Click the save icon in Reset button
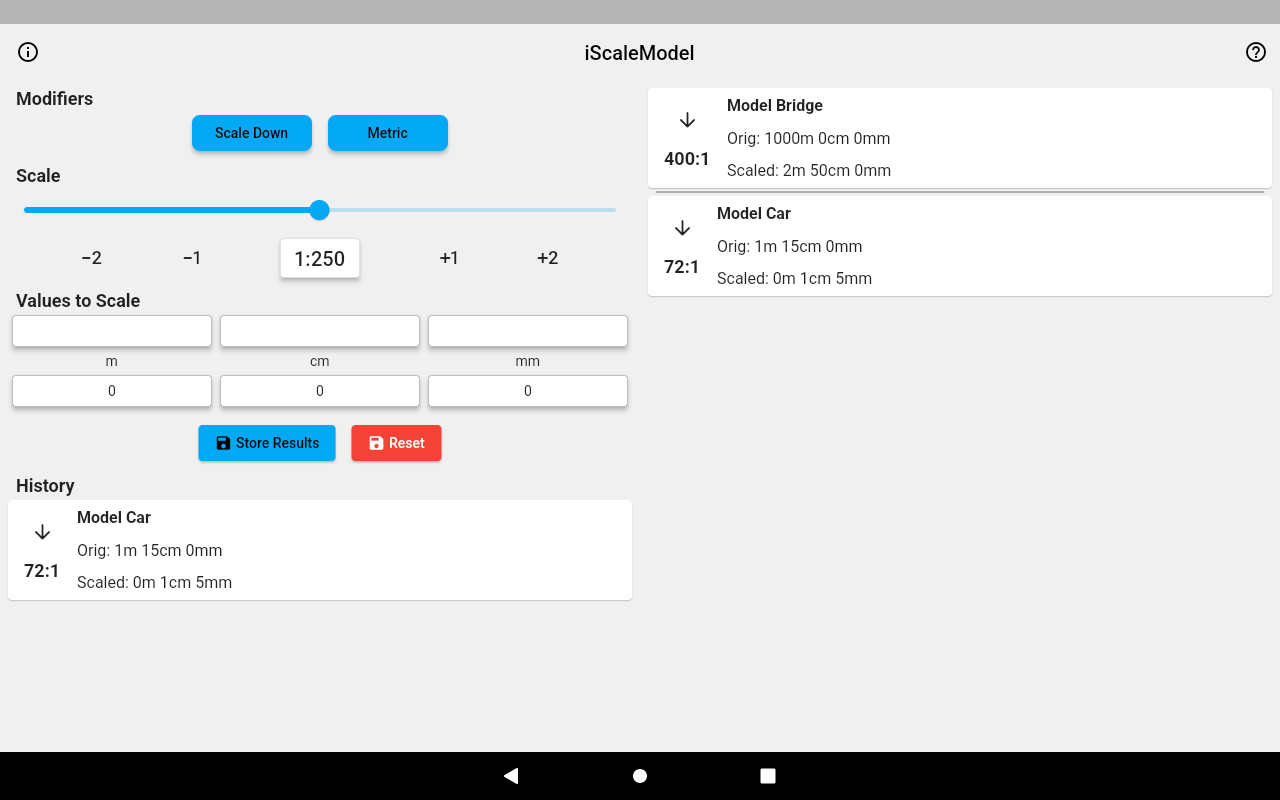Screen dimensions: 1280x800 coord(376,443)
